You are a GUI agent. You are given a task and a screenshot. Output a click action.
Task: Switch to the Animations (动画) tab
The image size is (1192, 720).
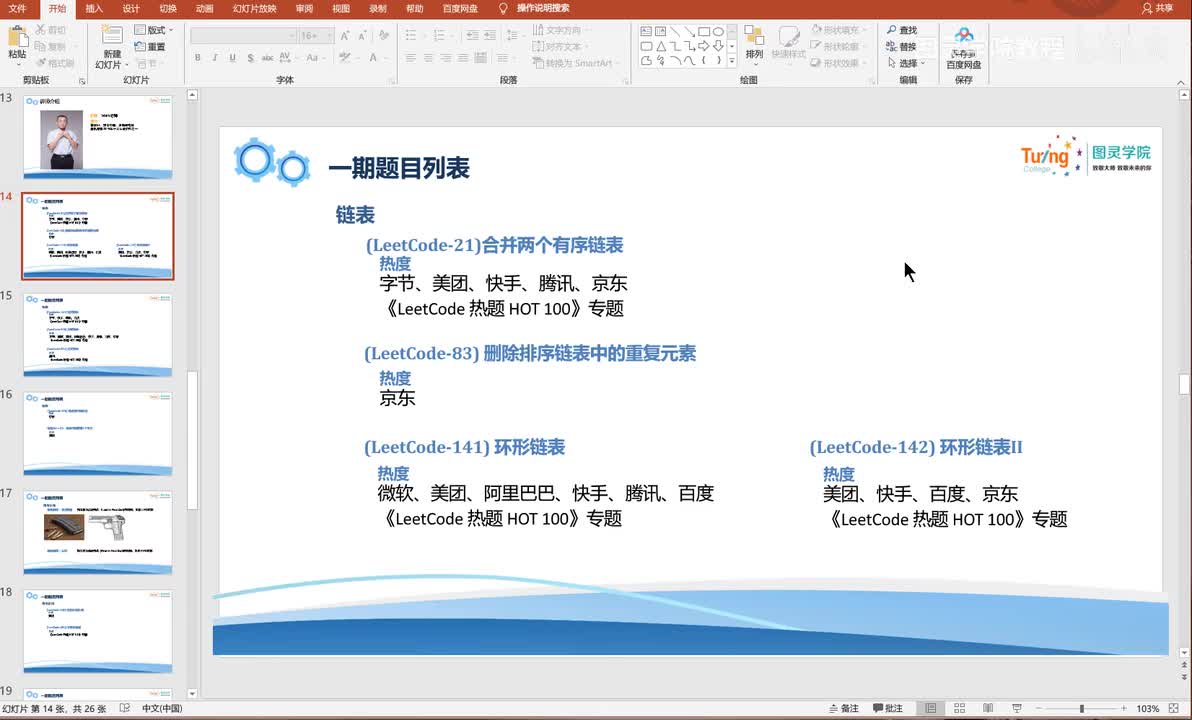(x=204, y=8)
